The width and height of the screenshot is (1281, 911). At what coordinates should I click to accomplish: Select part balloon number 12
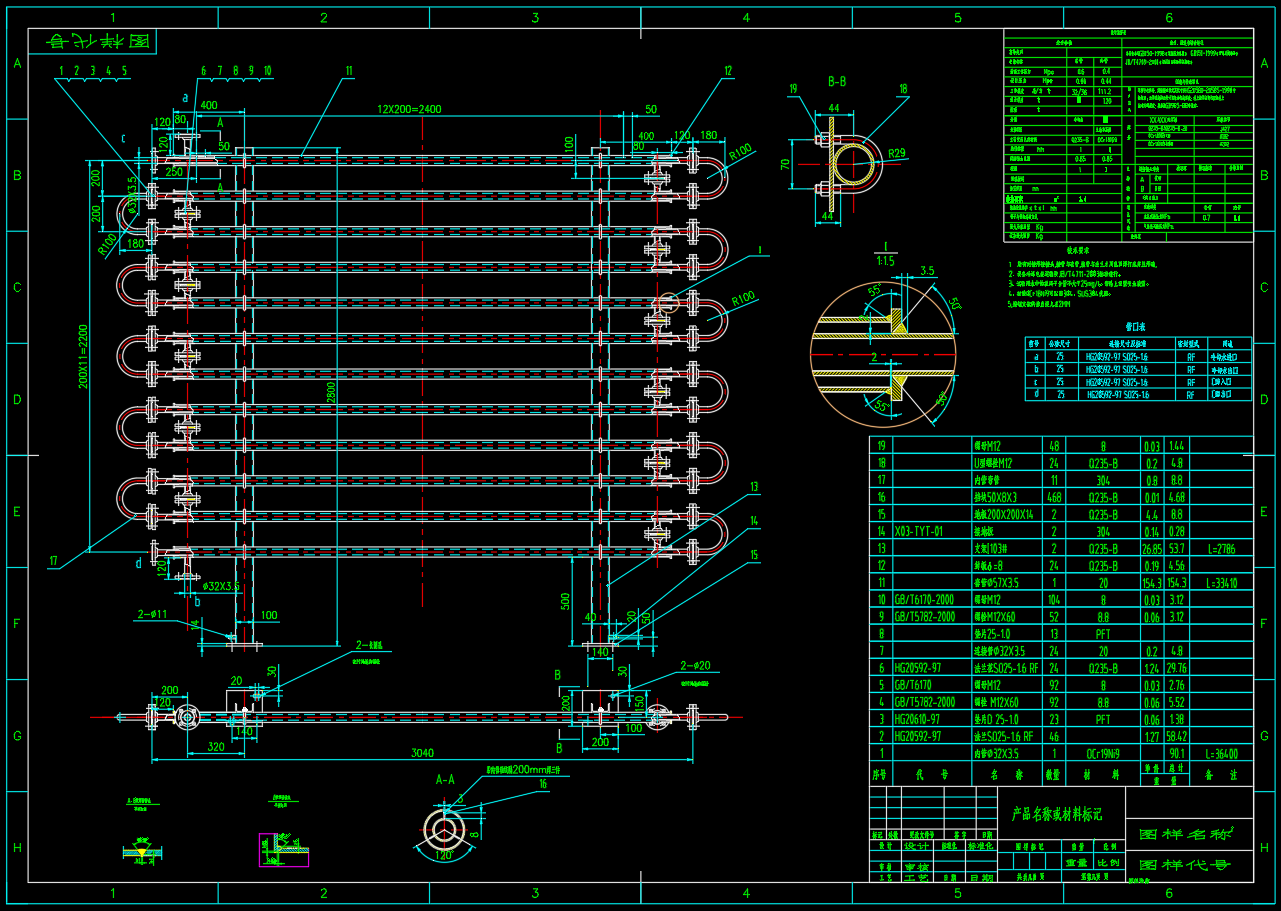(x=727, y=71)
